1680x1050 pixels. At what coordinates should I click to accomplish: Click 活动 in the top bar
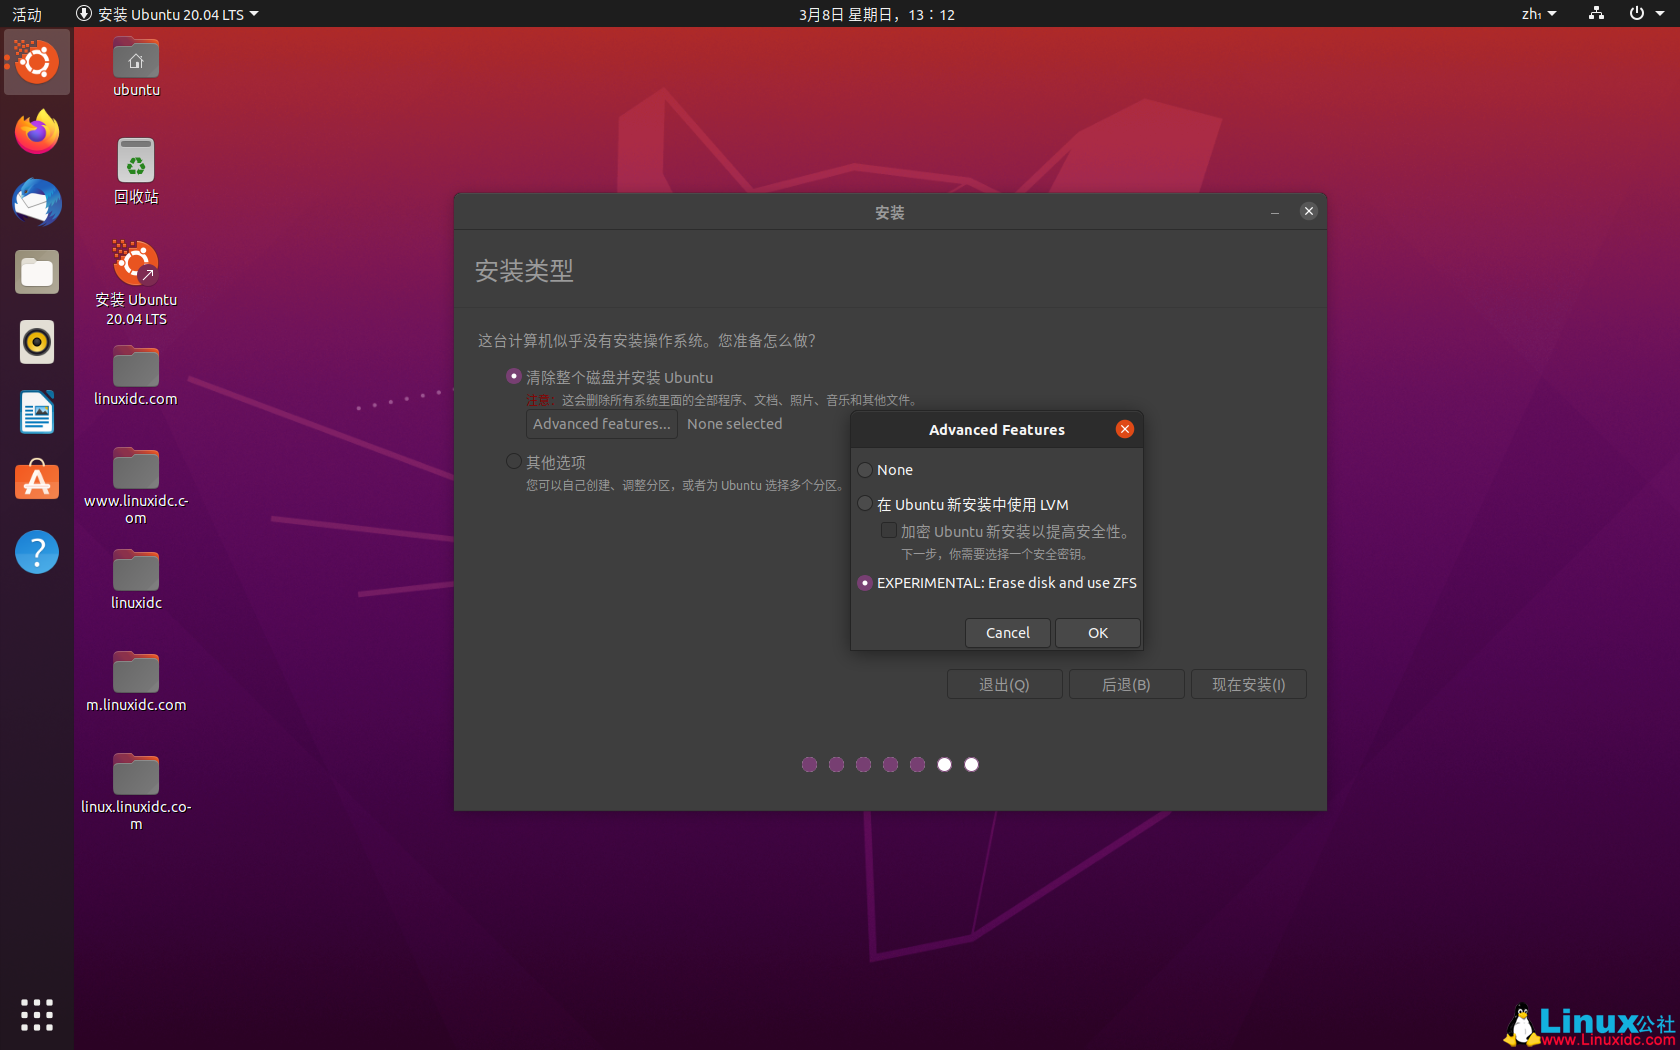(25, 14)
